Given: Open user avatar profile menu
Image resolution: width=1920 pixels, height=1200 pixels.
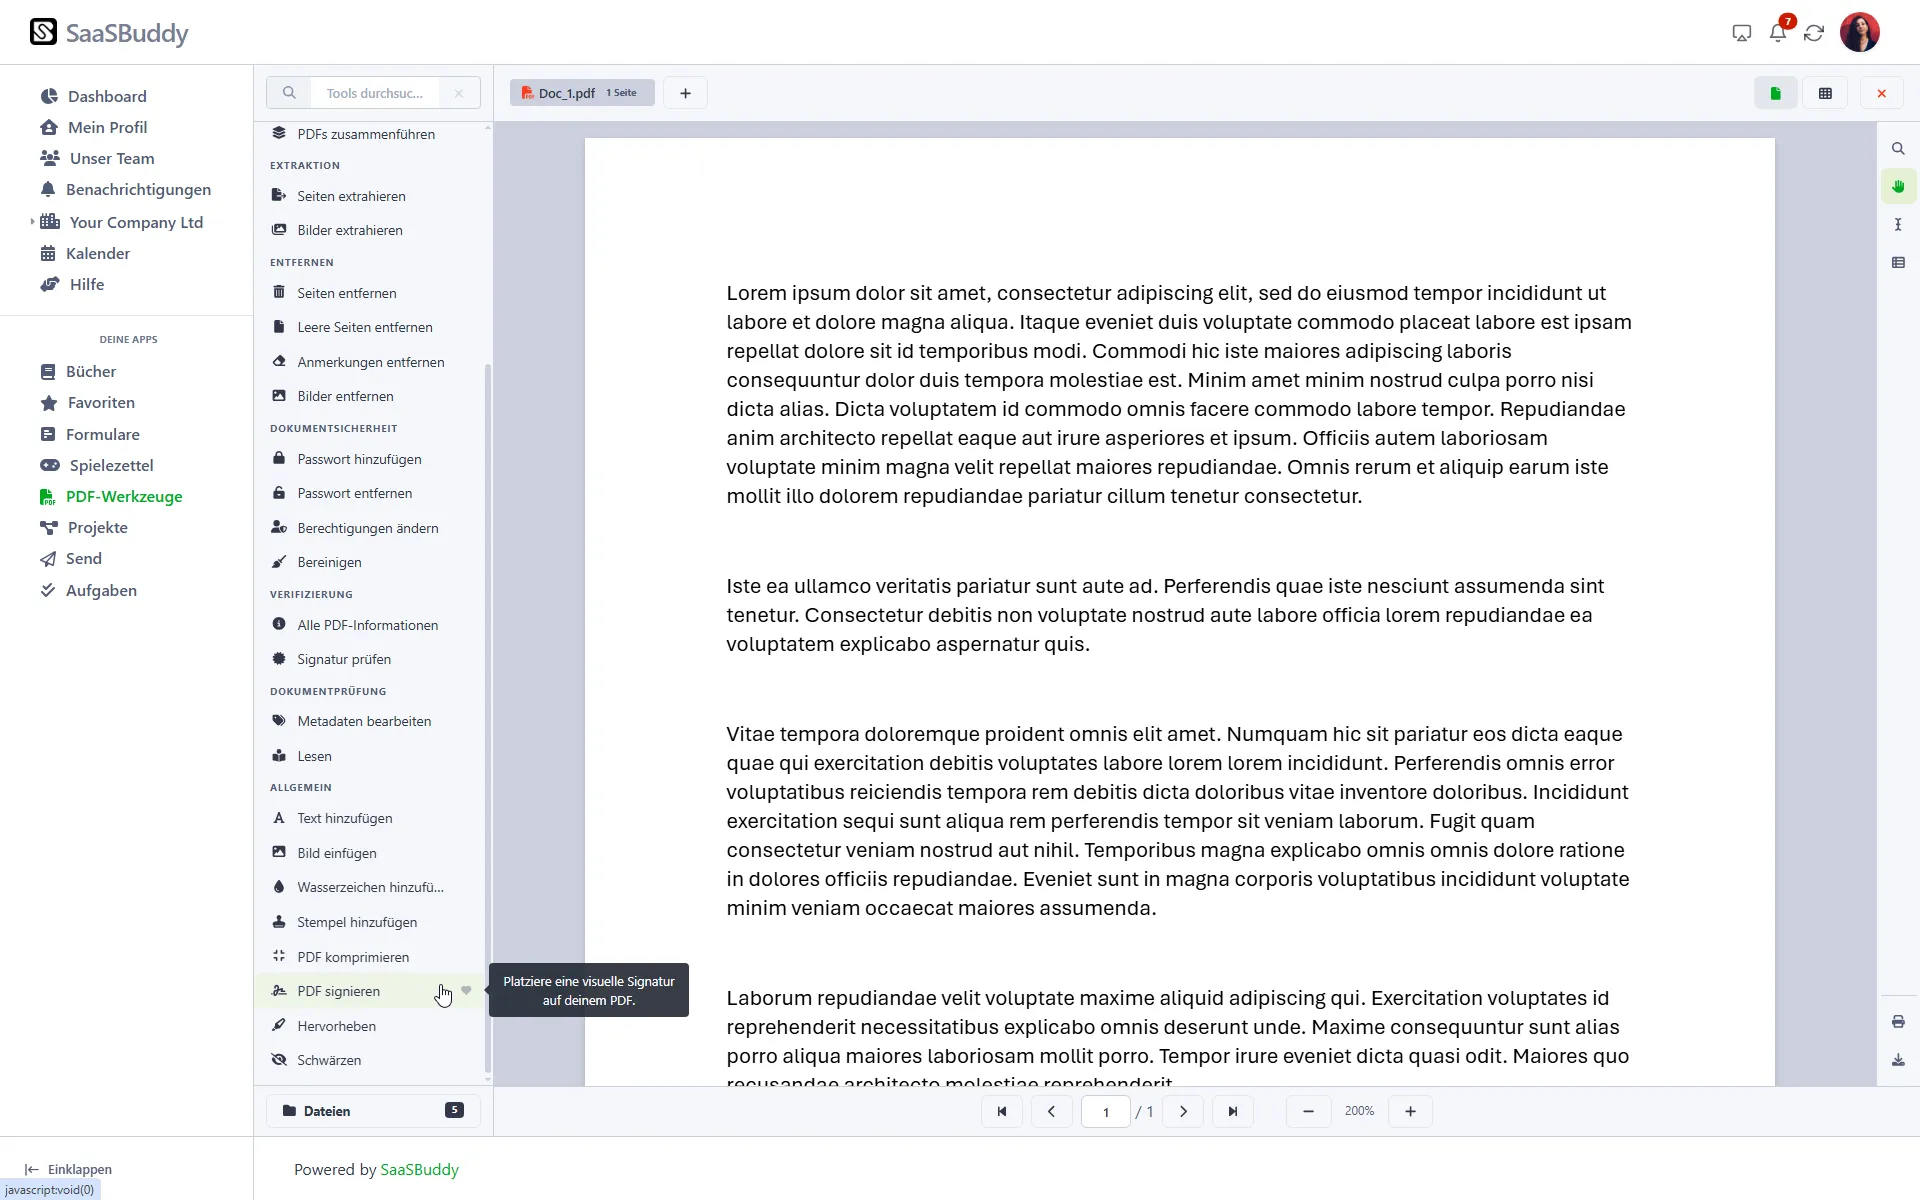Looking at the screenshot, I should (1860, 32).
